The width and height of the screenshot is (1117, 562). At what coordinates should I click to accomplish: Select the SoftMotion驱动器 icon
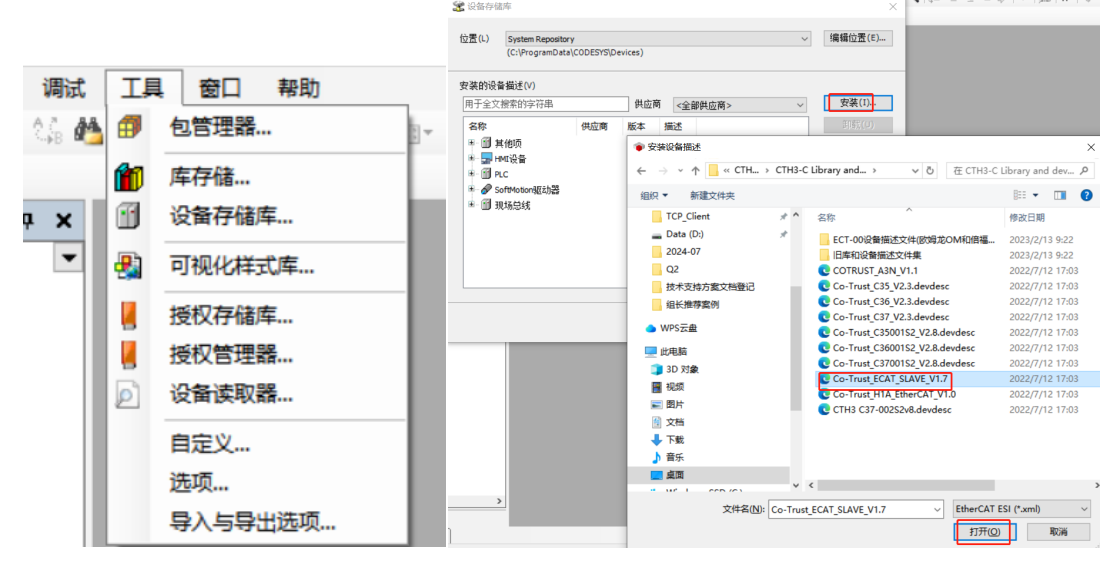[486, 189]
